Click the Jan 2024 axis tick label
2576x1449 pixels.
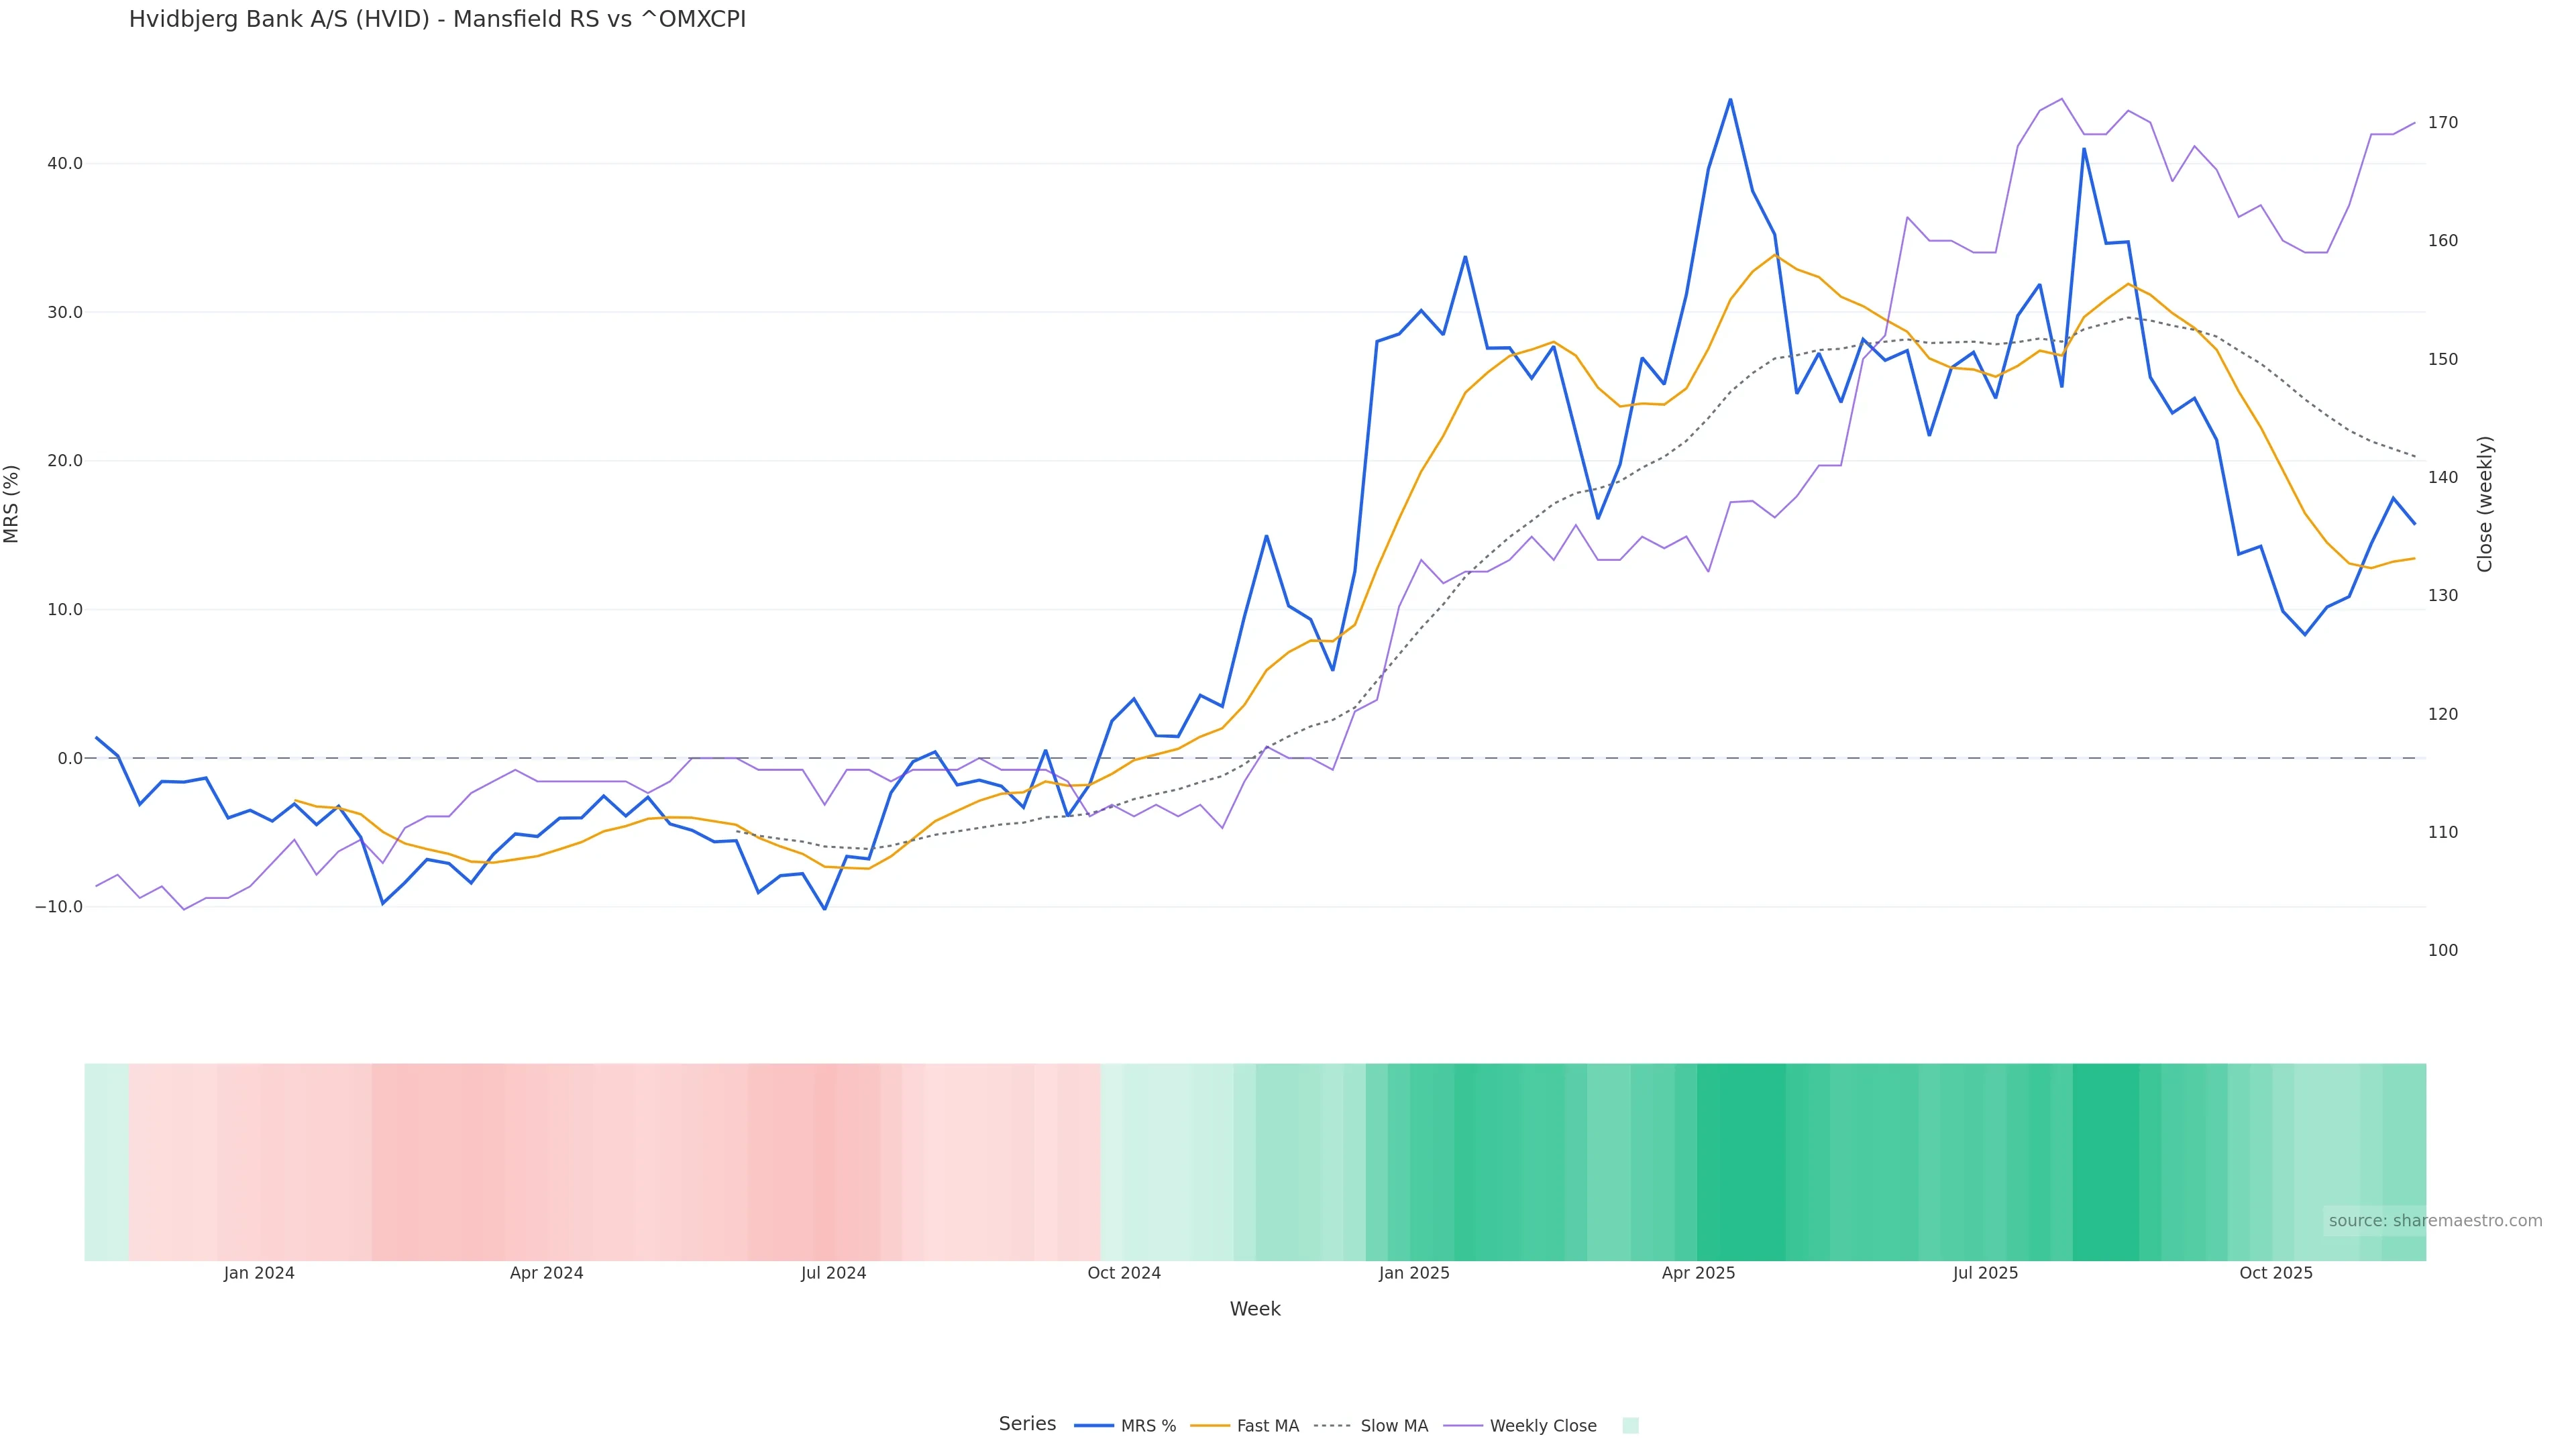point(259,1273)
